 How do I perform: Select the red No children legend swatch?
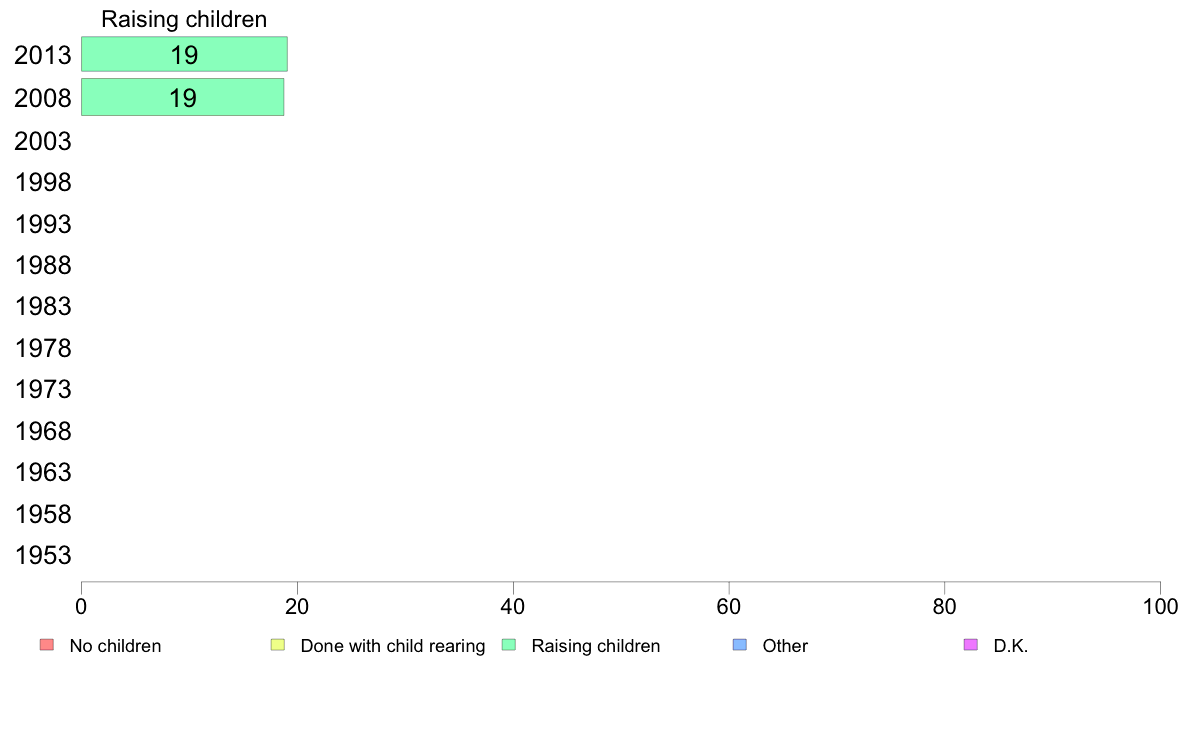(x=47, y=645)
